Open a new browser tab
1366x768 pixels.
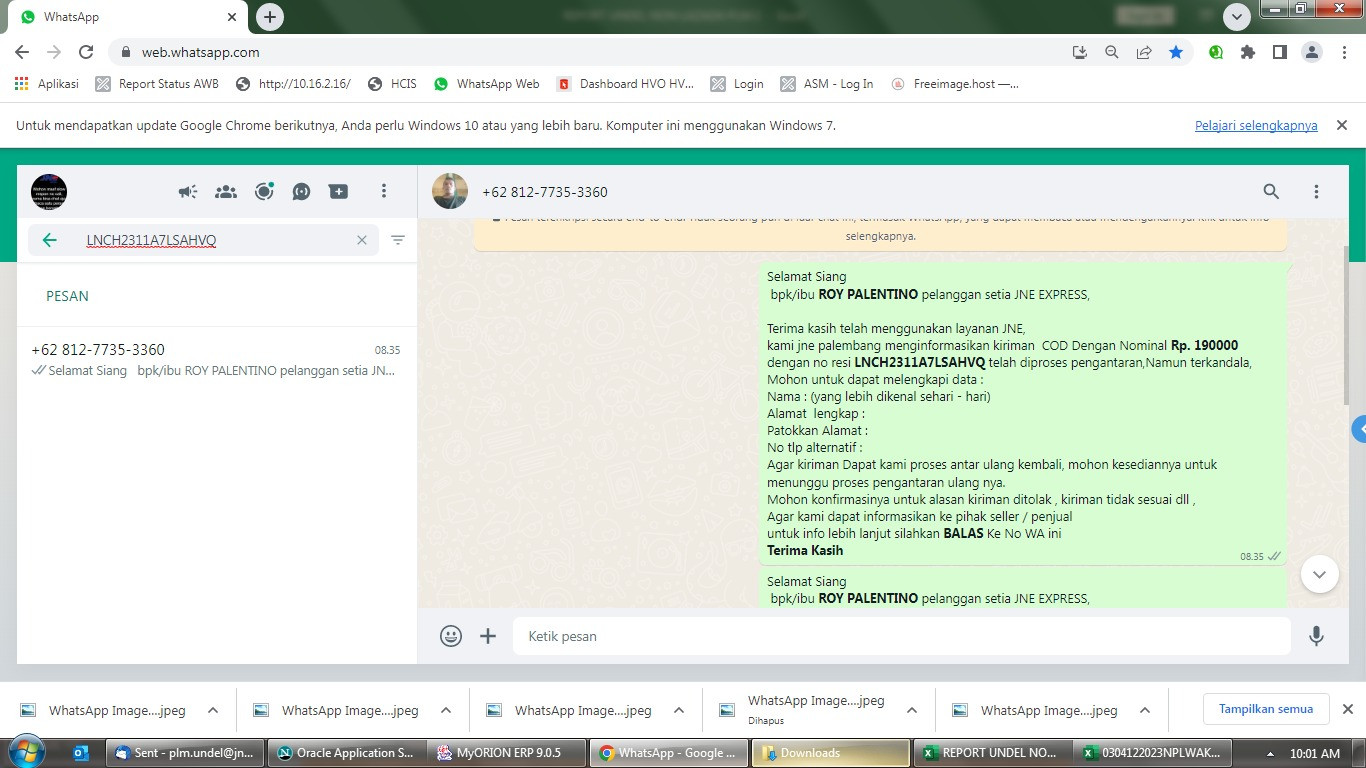269,17
